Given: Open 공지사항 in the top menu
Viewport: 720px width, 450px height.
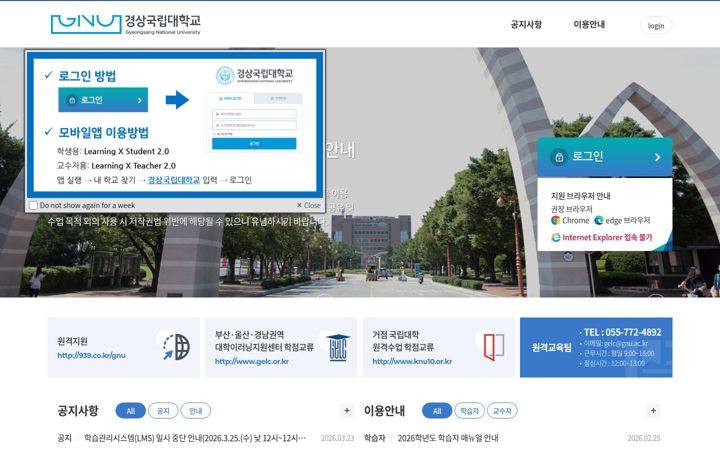Looking at the screenshot, I should 526,24.
